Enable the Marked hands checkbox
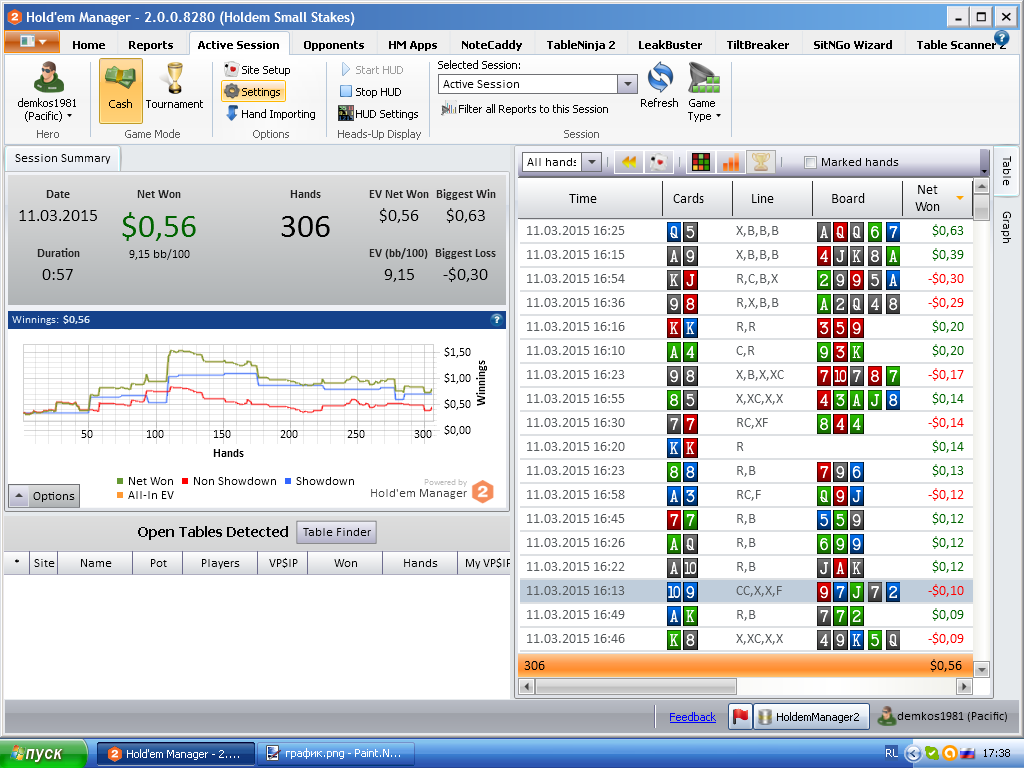Screen dimensions: 1024x768 point(810,162)
